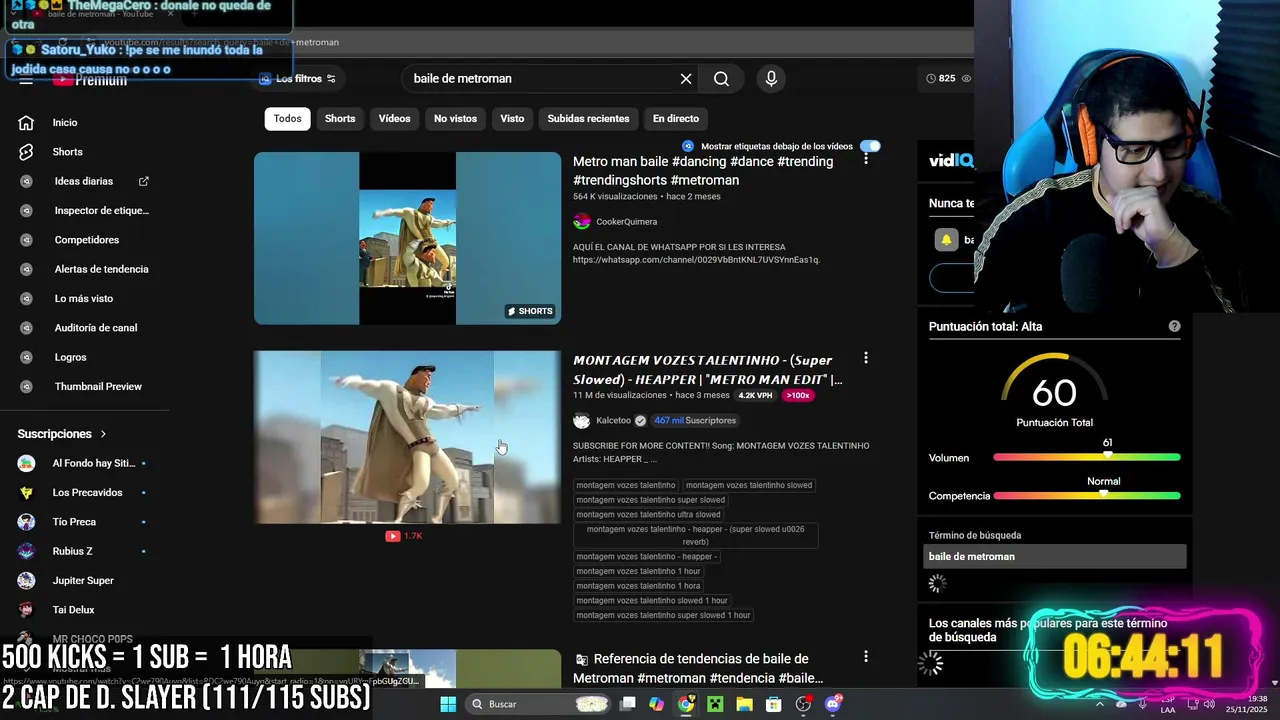Click the Windows taskbar Buscar search box
Image resolution: width=1280 pixels, height=720 pixels.
(538, 704)
